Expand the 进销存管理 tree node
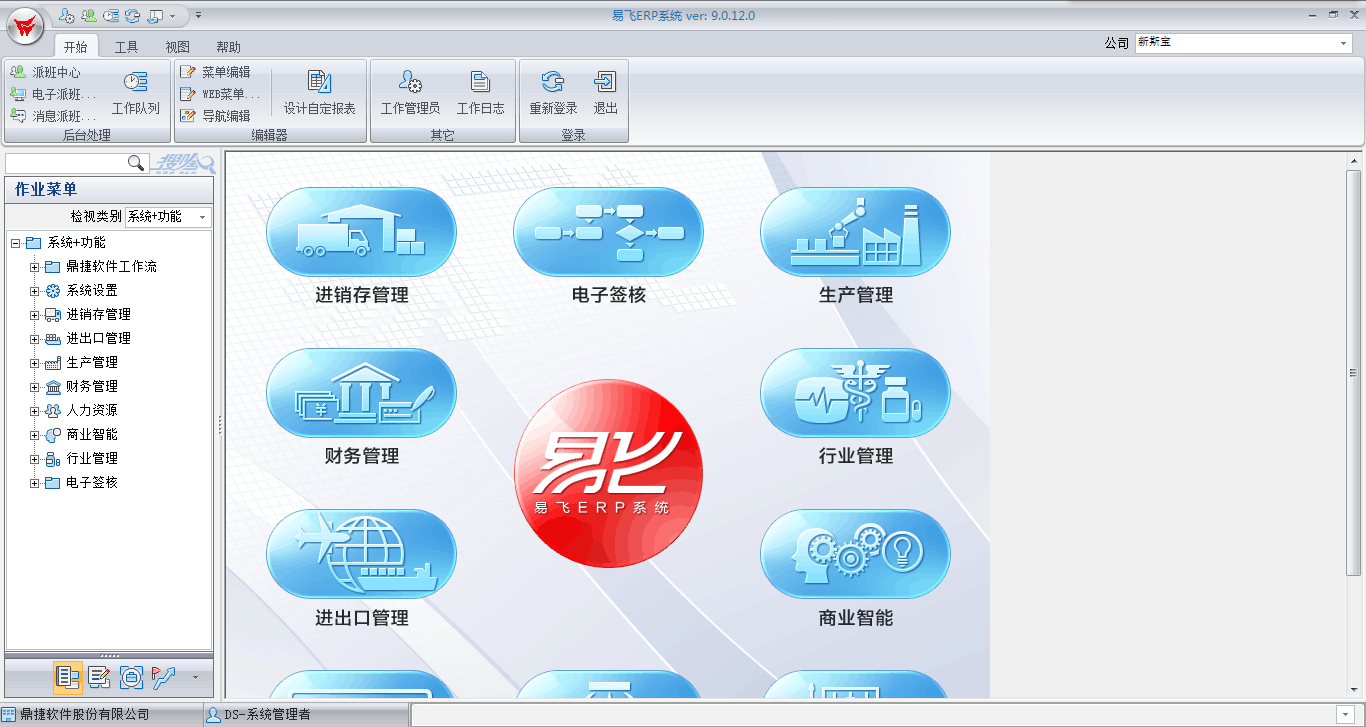 point(35,315)
